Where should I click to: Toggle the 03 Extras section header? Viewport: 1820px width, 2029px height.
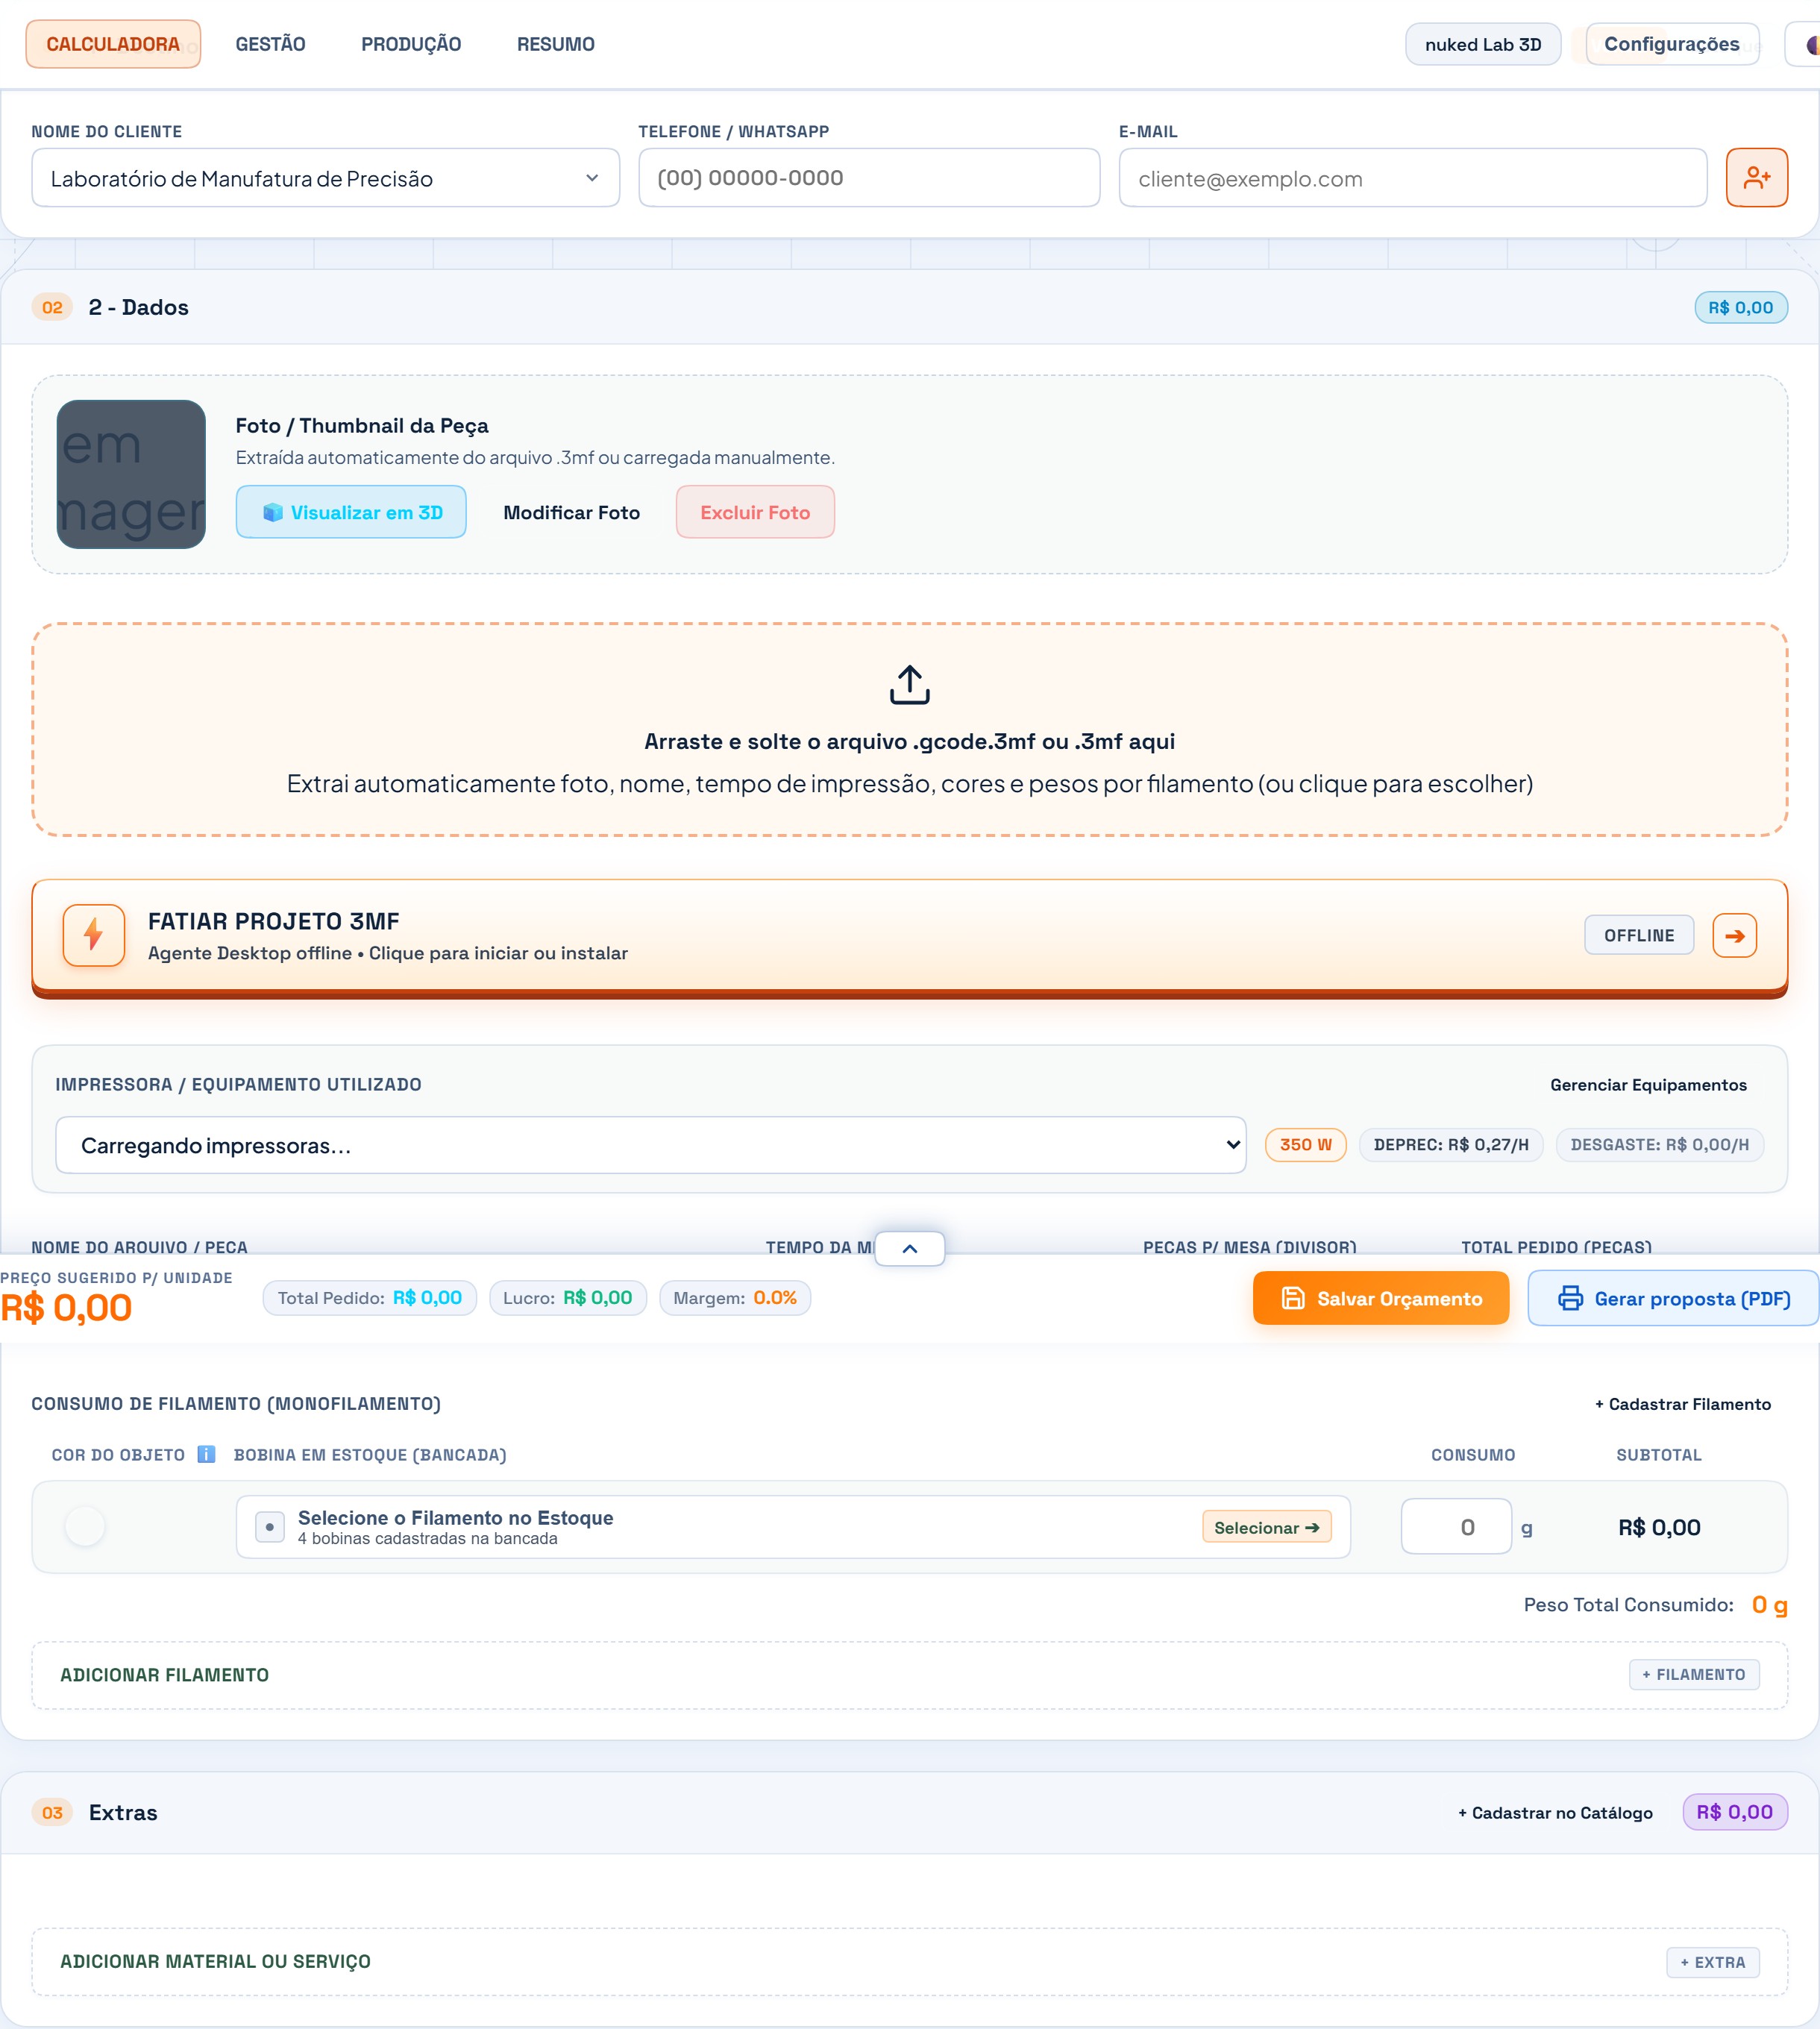909,1812
